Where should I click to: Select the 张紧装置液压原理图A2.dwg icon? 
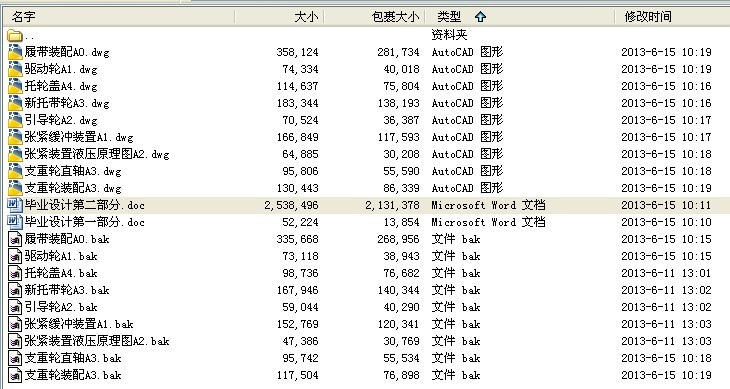tap(15, 154)
